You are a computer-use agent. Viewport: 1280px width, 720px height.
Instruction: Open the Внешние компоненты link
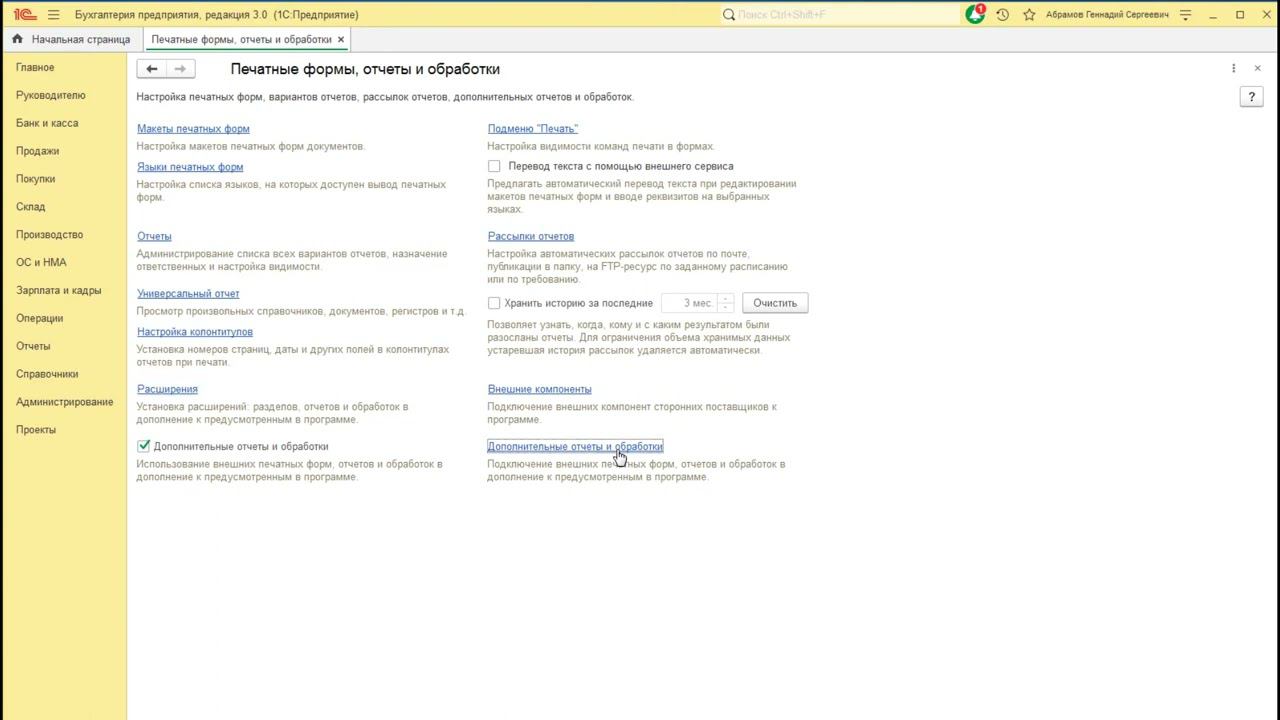540,389
